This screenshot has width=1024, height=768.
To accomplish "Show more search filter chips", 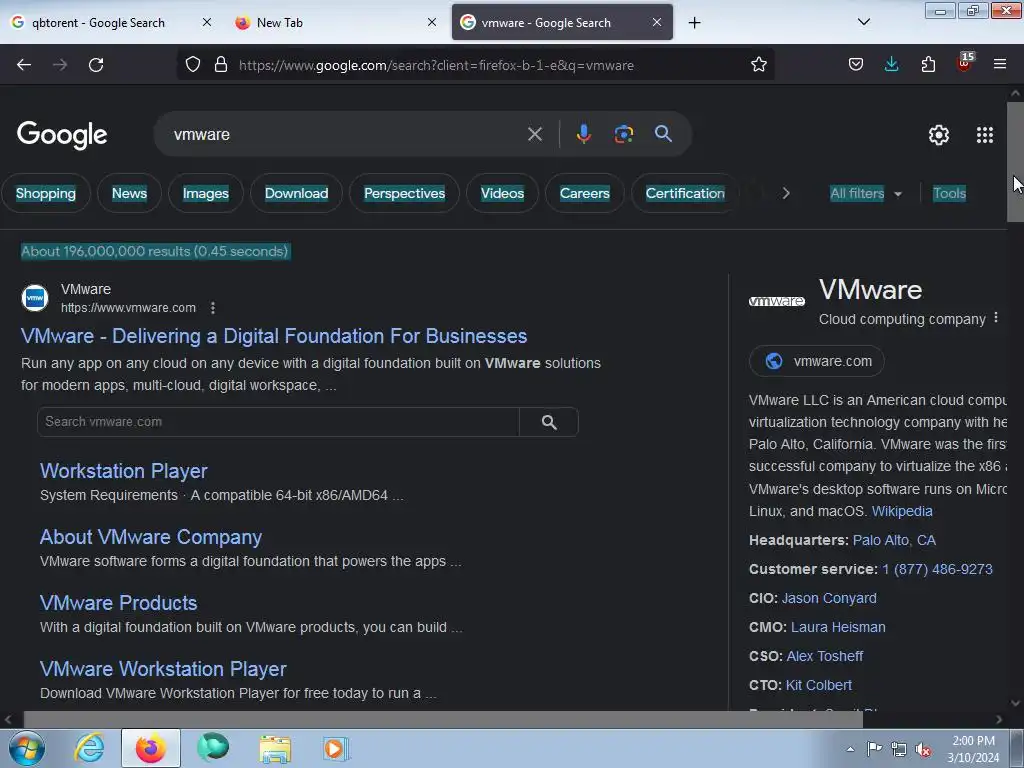I will pos(786,193).
